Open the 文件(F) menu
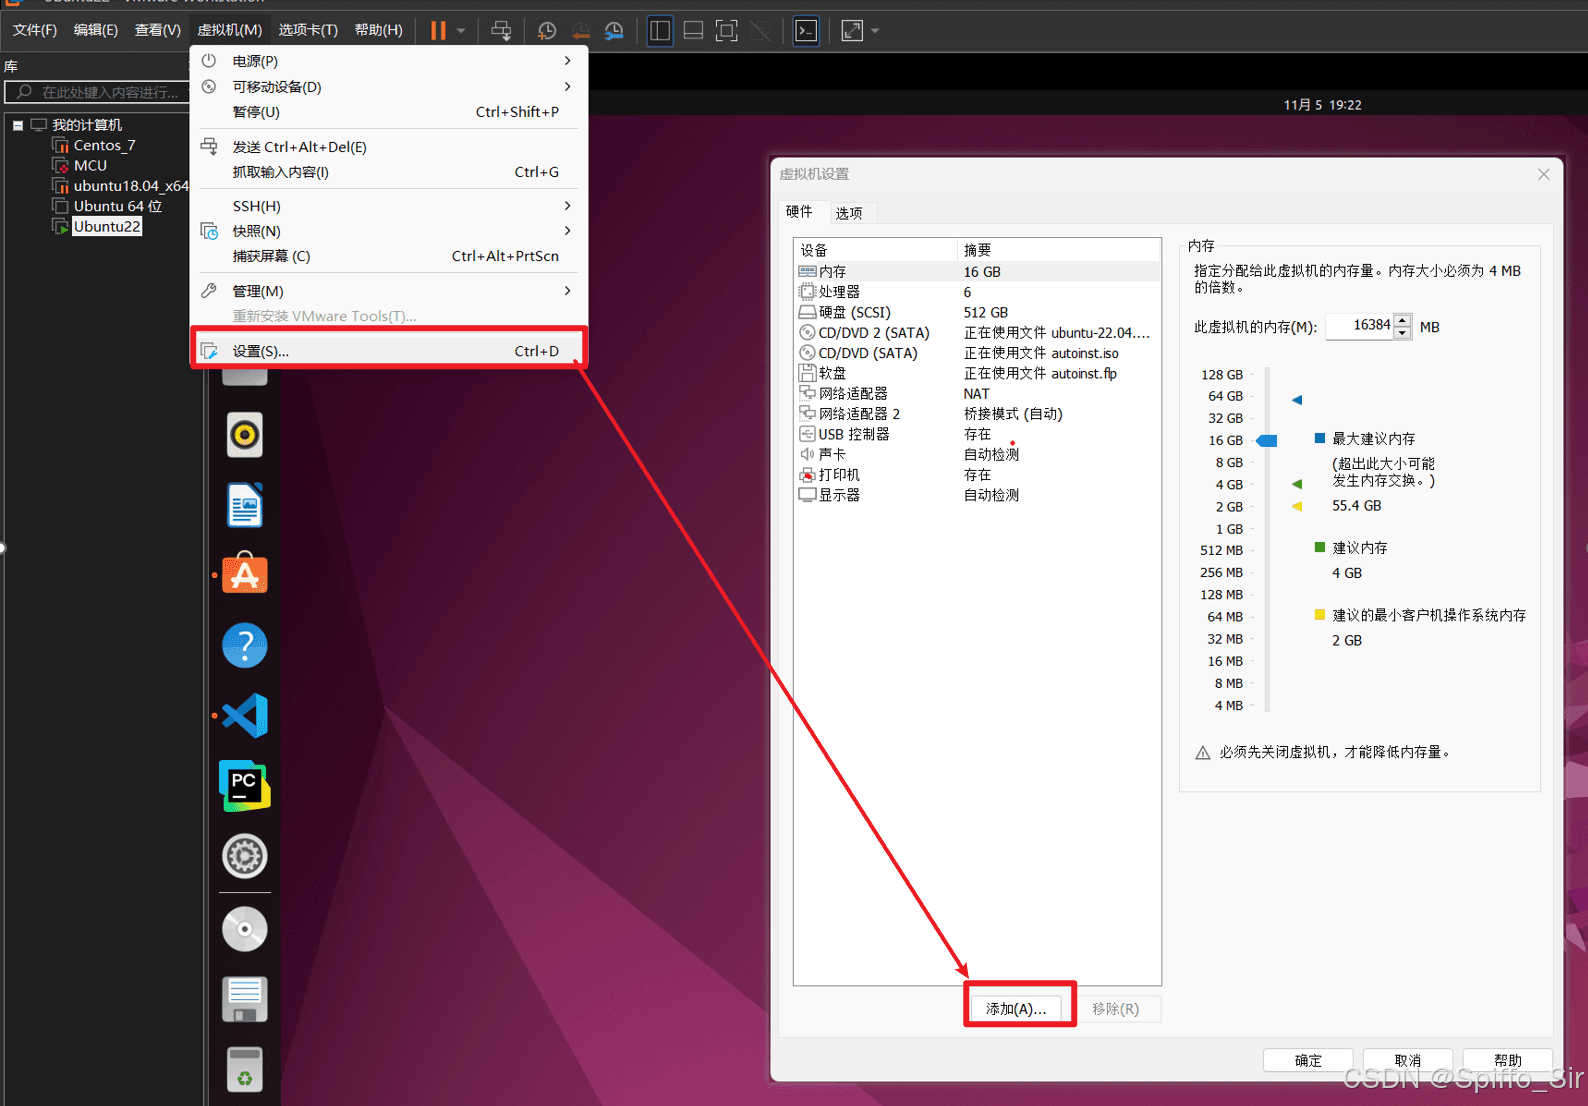The width and height of the screenshot is (1588, 1106). click(x=35, y=30)
